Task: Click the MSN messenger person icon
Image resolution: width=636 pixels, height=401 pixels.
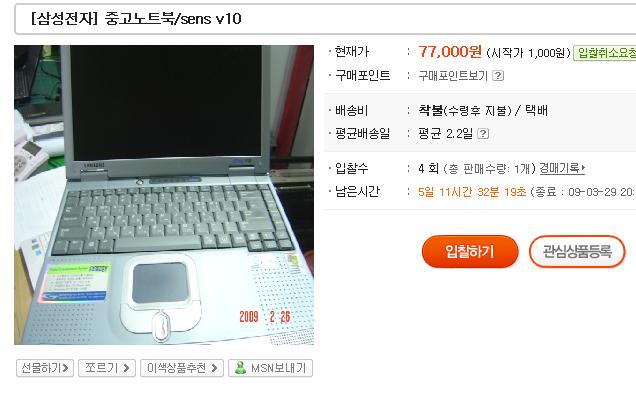Action: (240, 367)
